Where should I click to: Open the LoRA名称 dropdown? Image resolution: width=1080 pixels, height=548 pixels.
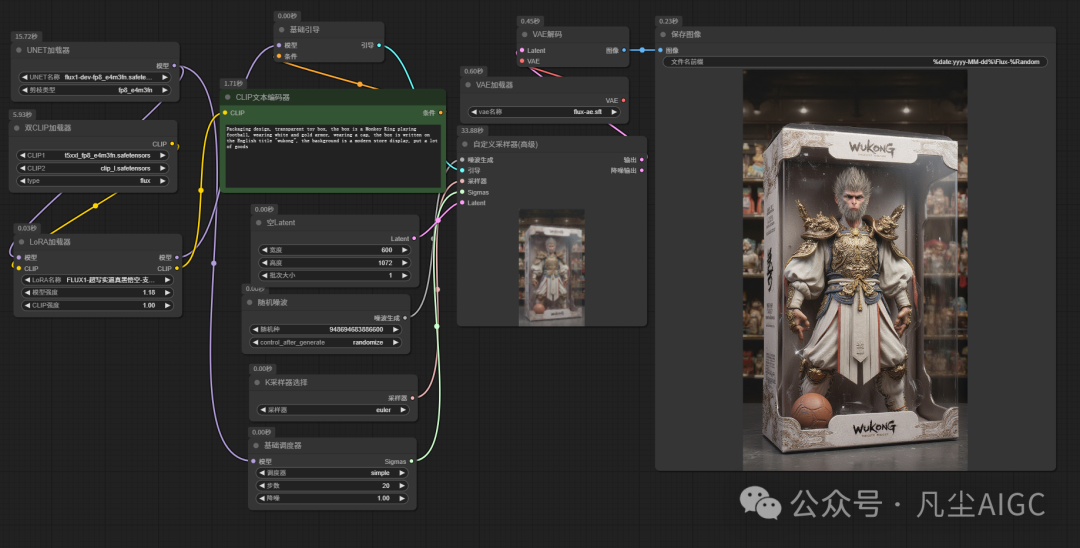97,280
